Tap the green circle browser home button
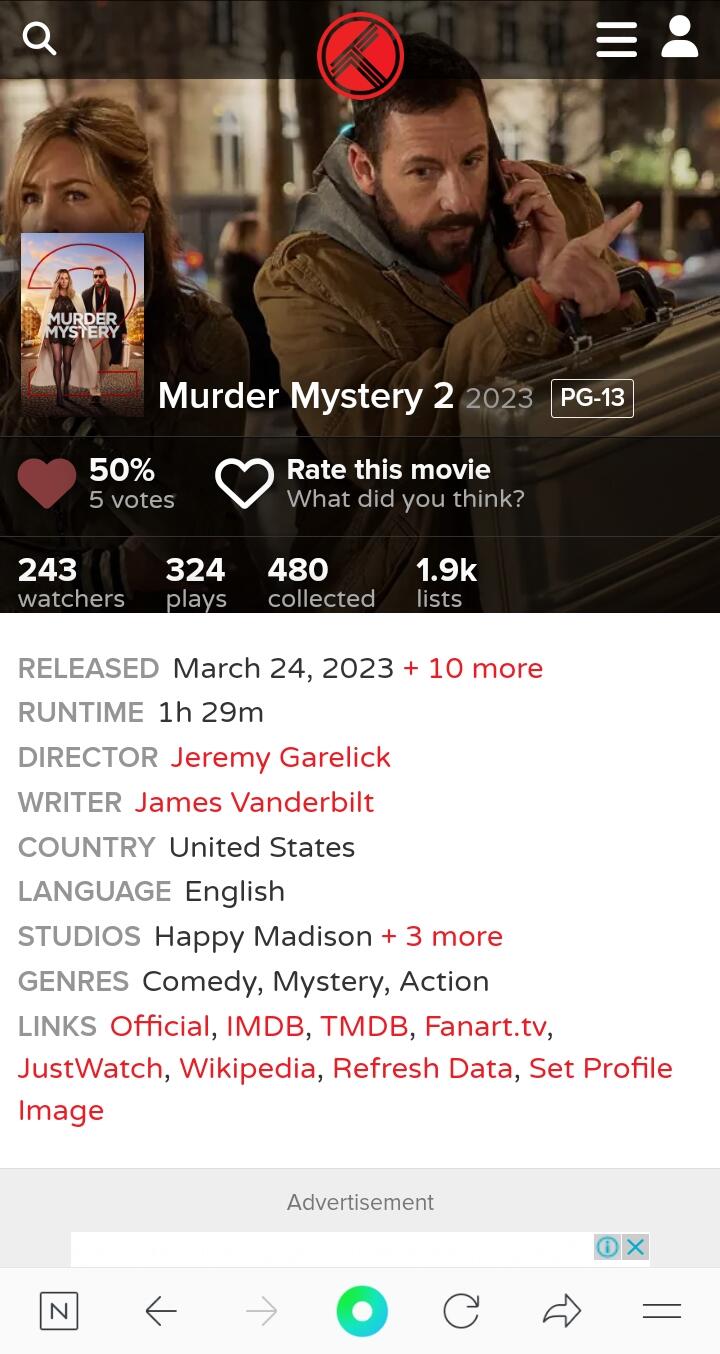This screenshot has height=1354, width=720. pyautogui.click(x=362, y=1310)
